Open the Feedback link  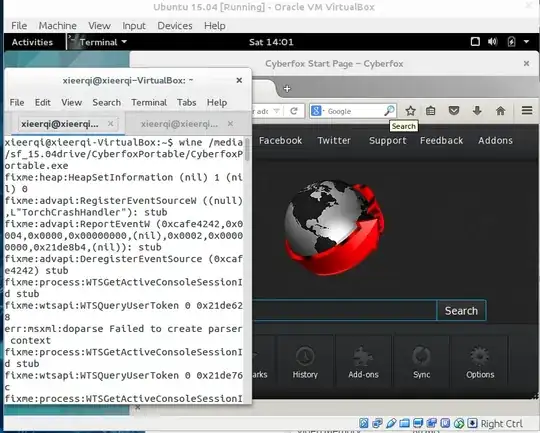(x=441, y=141)
